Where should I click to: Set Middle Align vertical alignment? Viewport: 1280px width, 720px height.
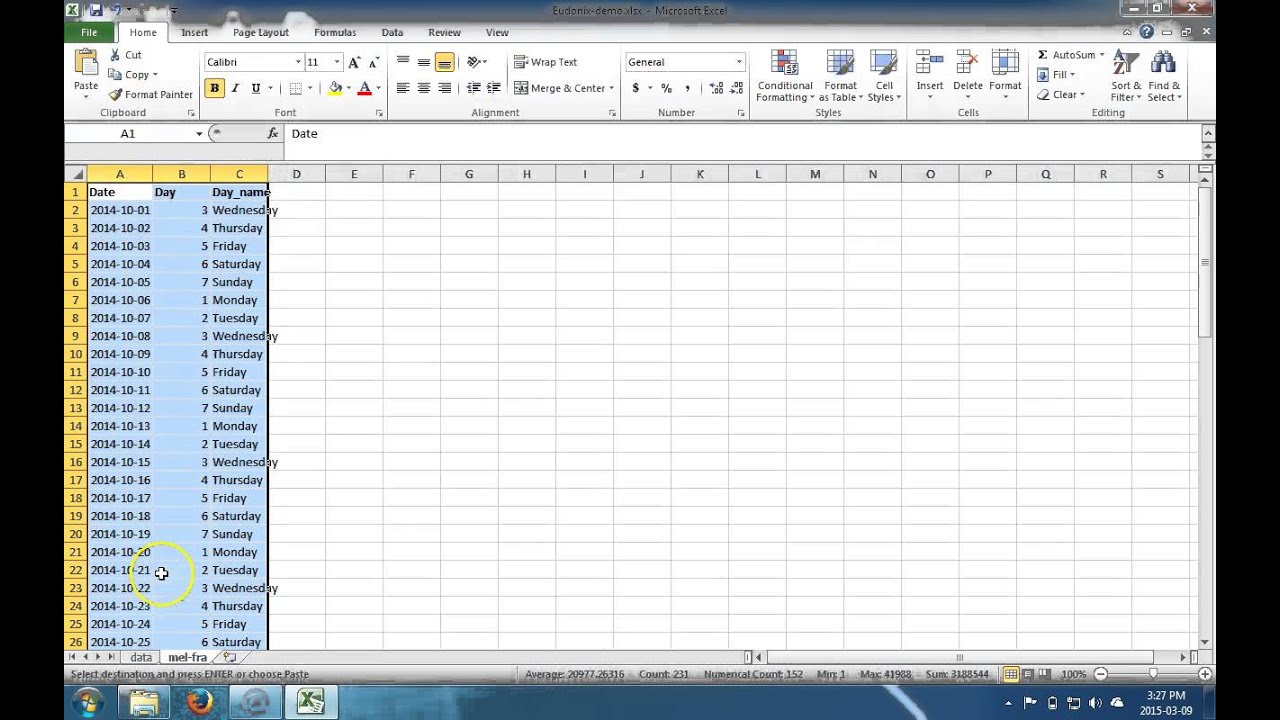(x=424, y=62)
